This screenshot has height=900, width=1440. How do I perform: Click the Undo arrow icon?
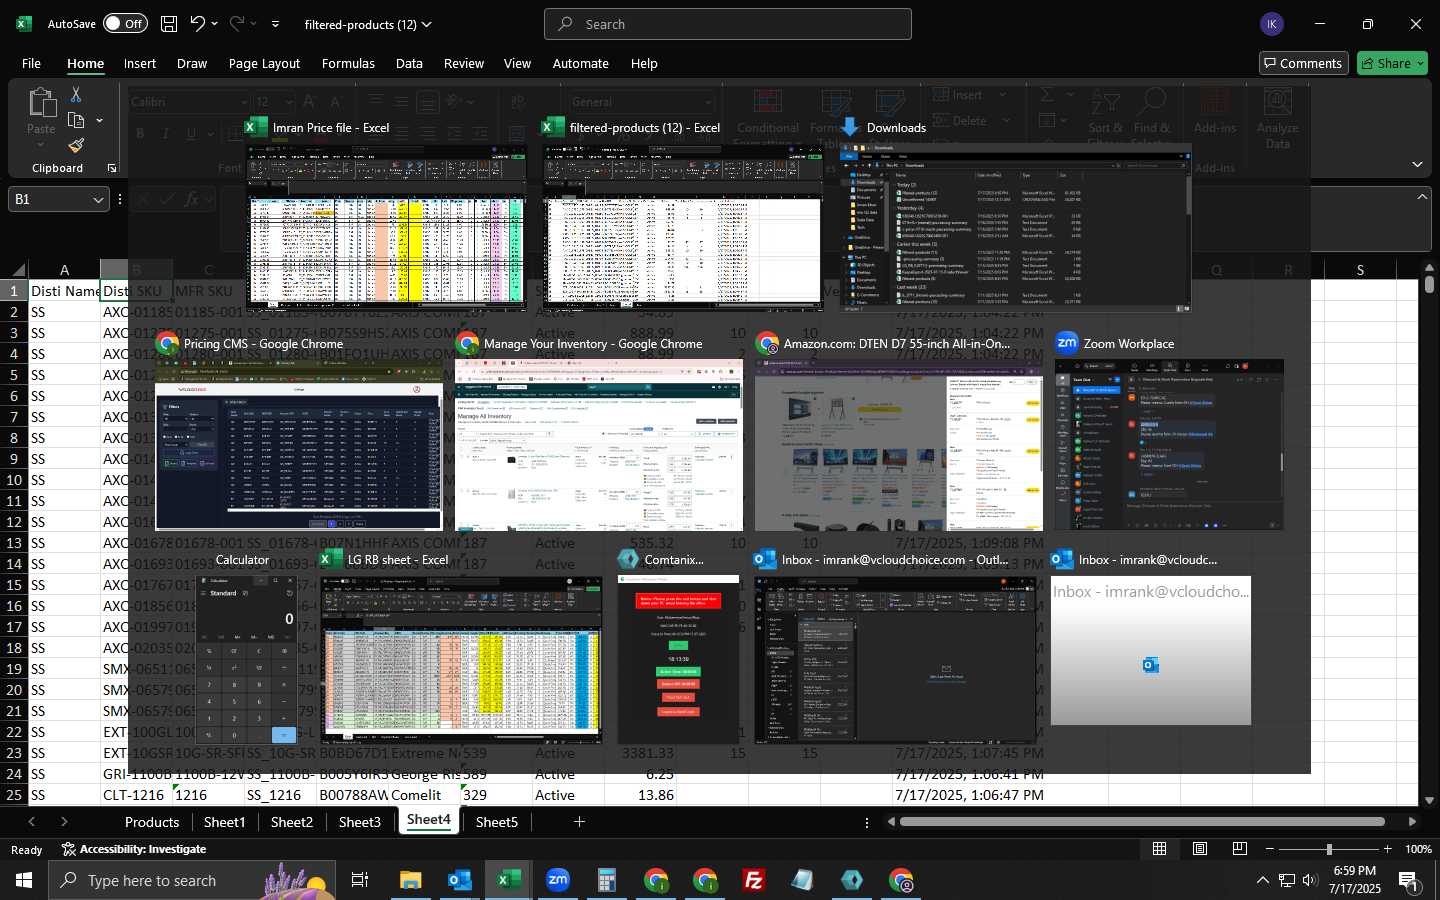(x=198, y=23)
